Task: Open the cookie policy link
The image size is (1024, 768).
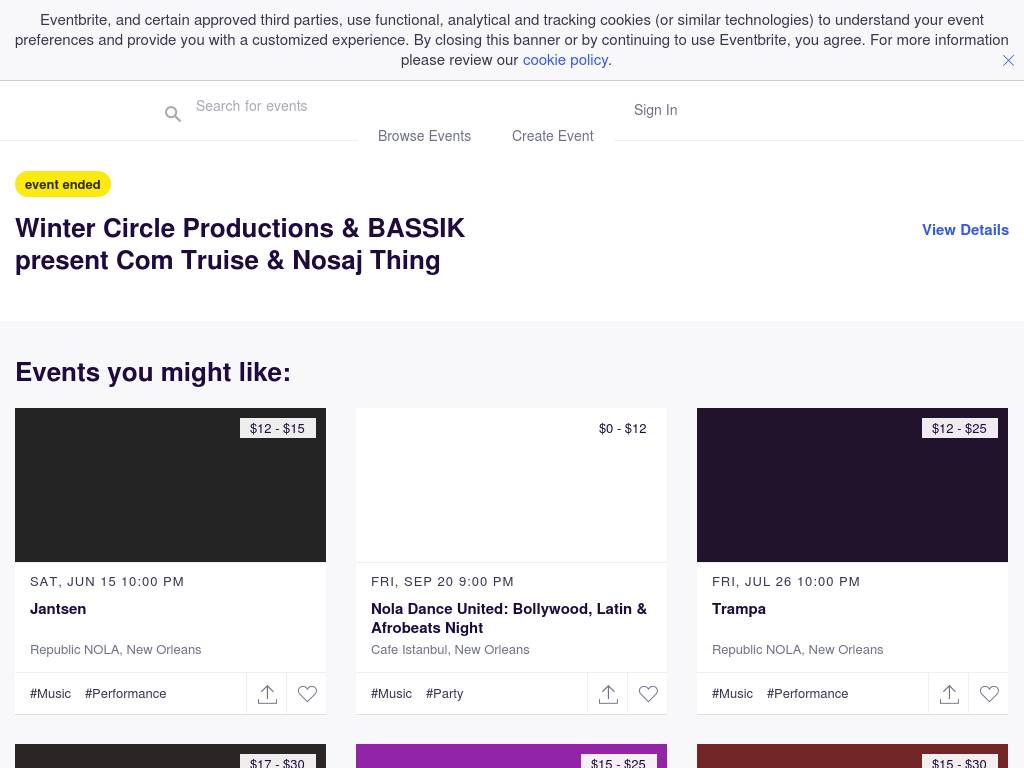Action: click(x=565, y=60)
